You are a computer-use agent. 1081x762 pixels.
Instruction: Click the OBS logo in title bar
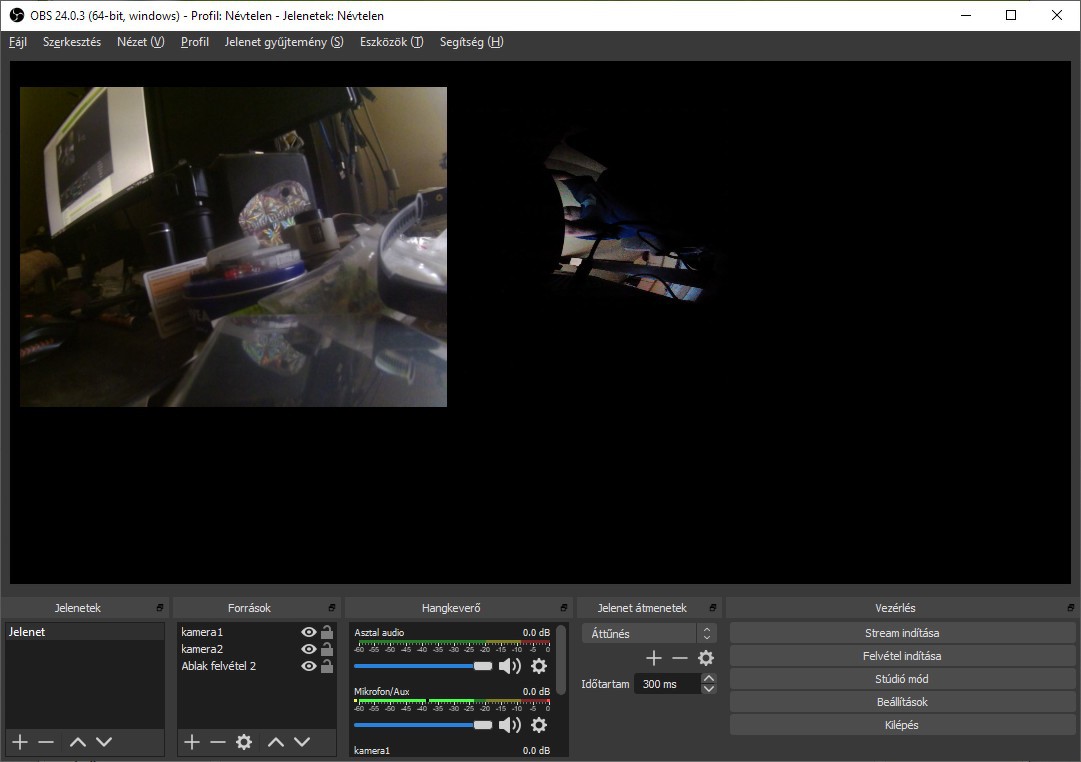click(x=17, y=15)
